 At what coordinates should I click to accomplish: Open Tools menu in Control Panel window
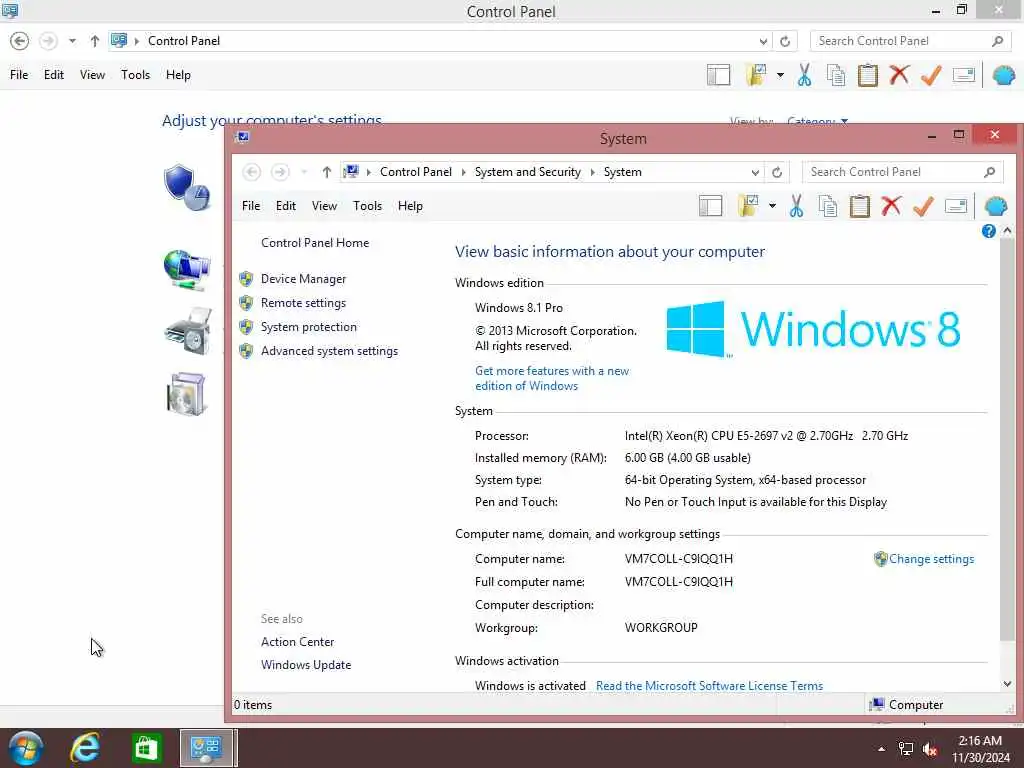(135, 74)
